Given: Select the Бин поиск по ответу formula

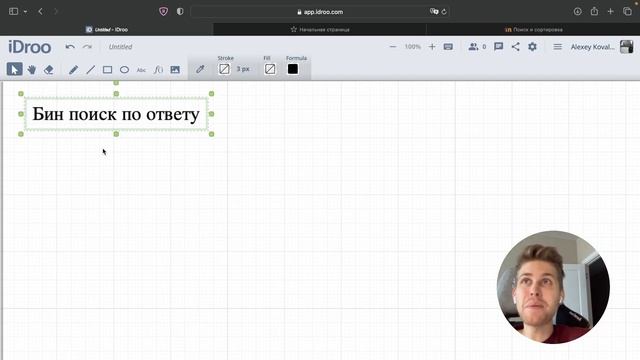Looking at the screenshot, I should pyautogui.click(x=116, y=114).
